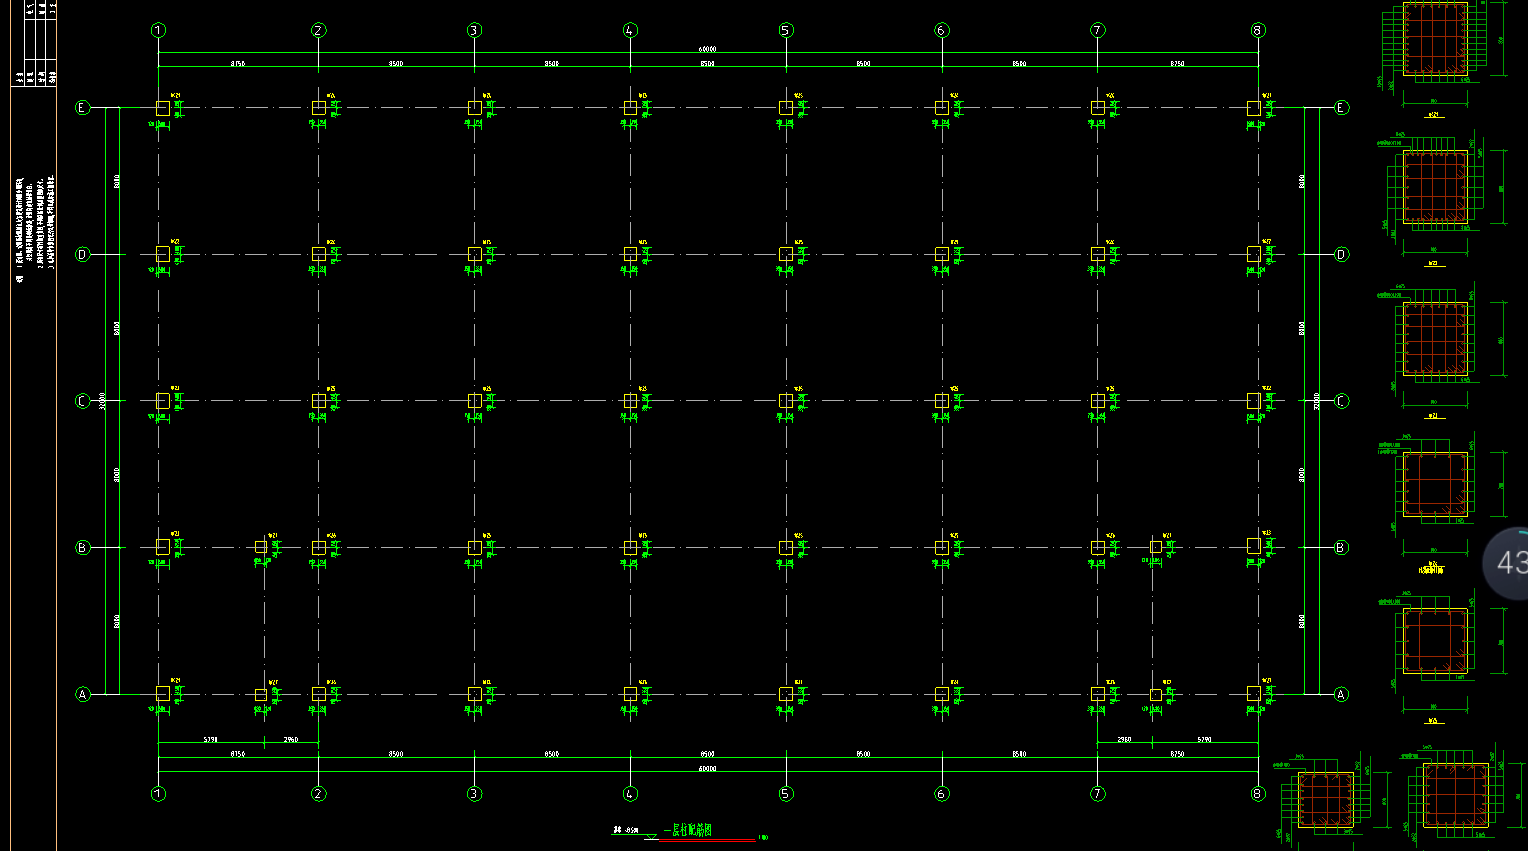
Task: Click the left 8000 dimension between axes E and D
Action: click(x=116, y=181)
